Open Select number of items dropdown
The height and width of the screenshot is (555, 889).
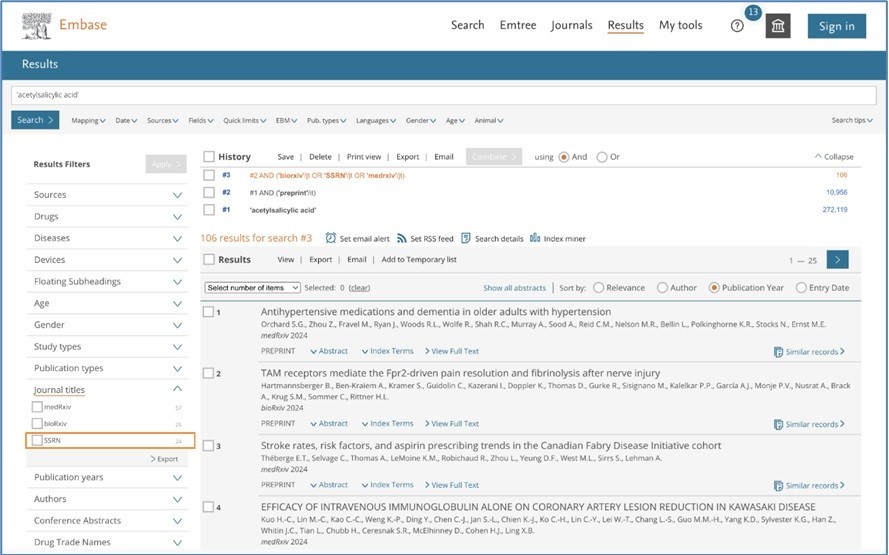coord(252,288)
